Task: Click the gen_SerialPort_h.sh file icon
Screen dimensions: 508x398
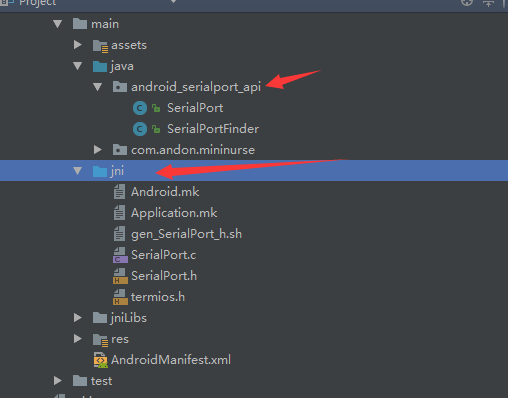Action: (119, 234)
